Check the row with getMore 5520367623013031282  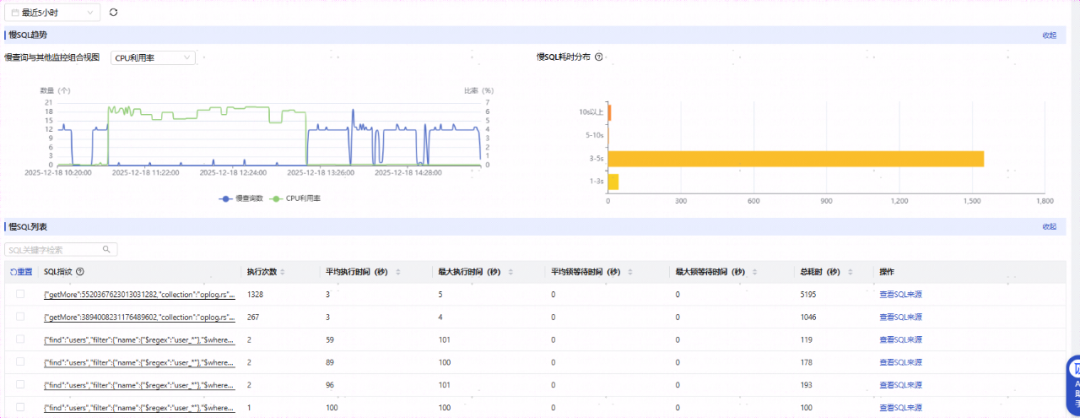(21, 294)
